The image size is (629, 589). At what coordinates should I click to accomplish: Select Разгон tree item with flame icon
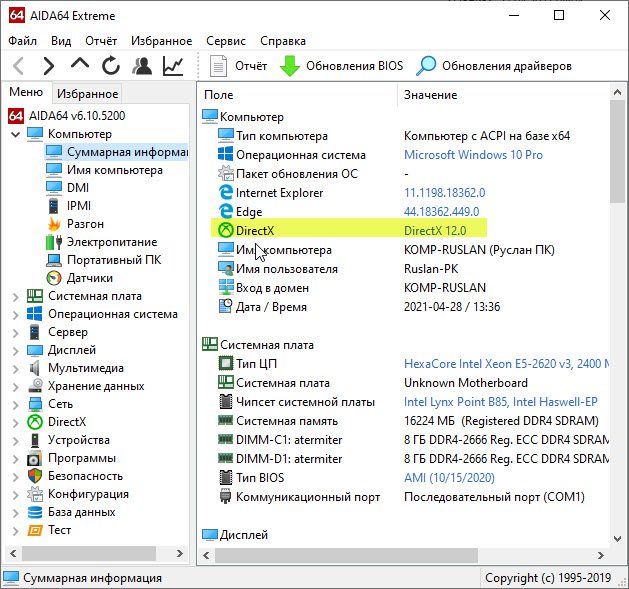point(75,224)
